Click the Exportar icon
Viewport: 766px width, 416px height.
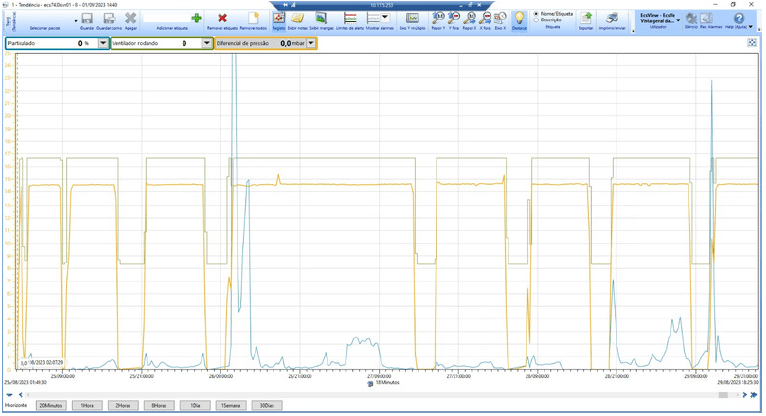point(586,18)
